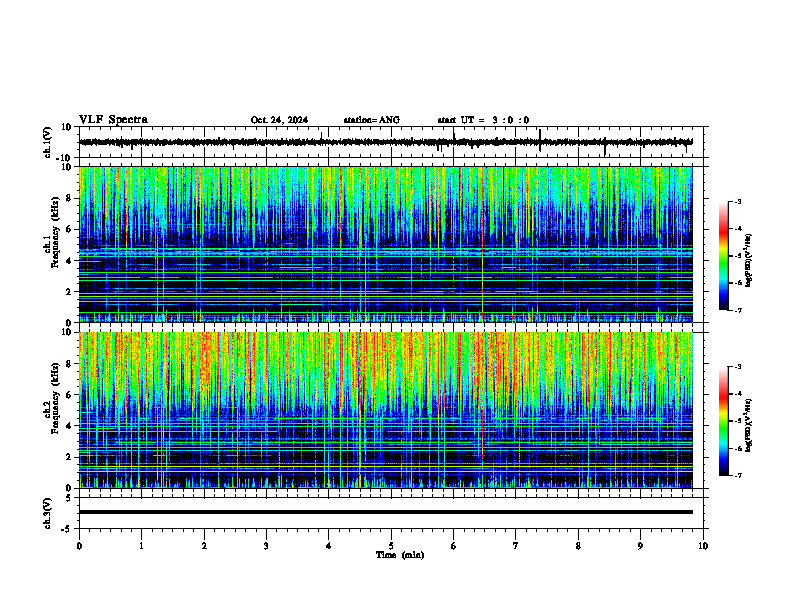Click inside the ch.1 frequency spectrogram
Image resolution: width=792 pixels, height=612 pixels.
point(385,244)
